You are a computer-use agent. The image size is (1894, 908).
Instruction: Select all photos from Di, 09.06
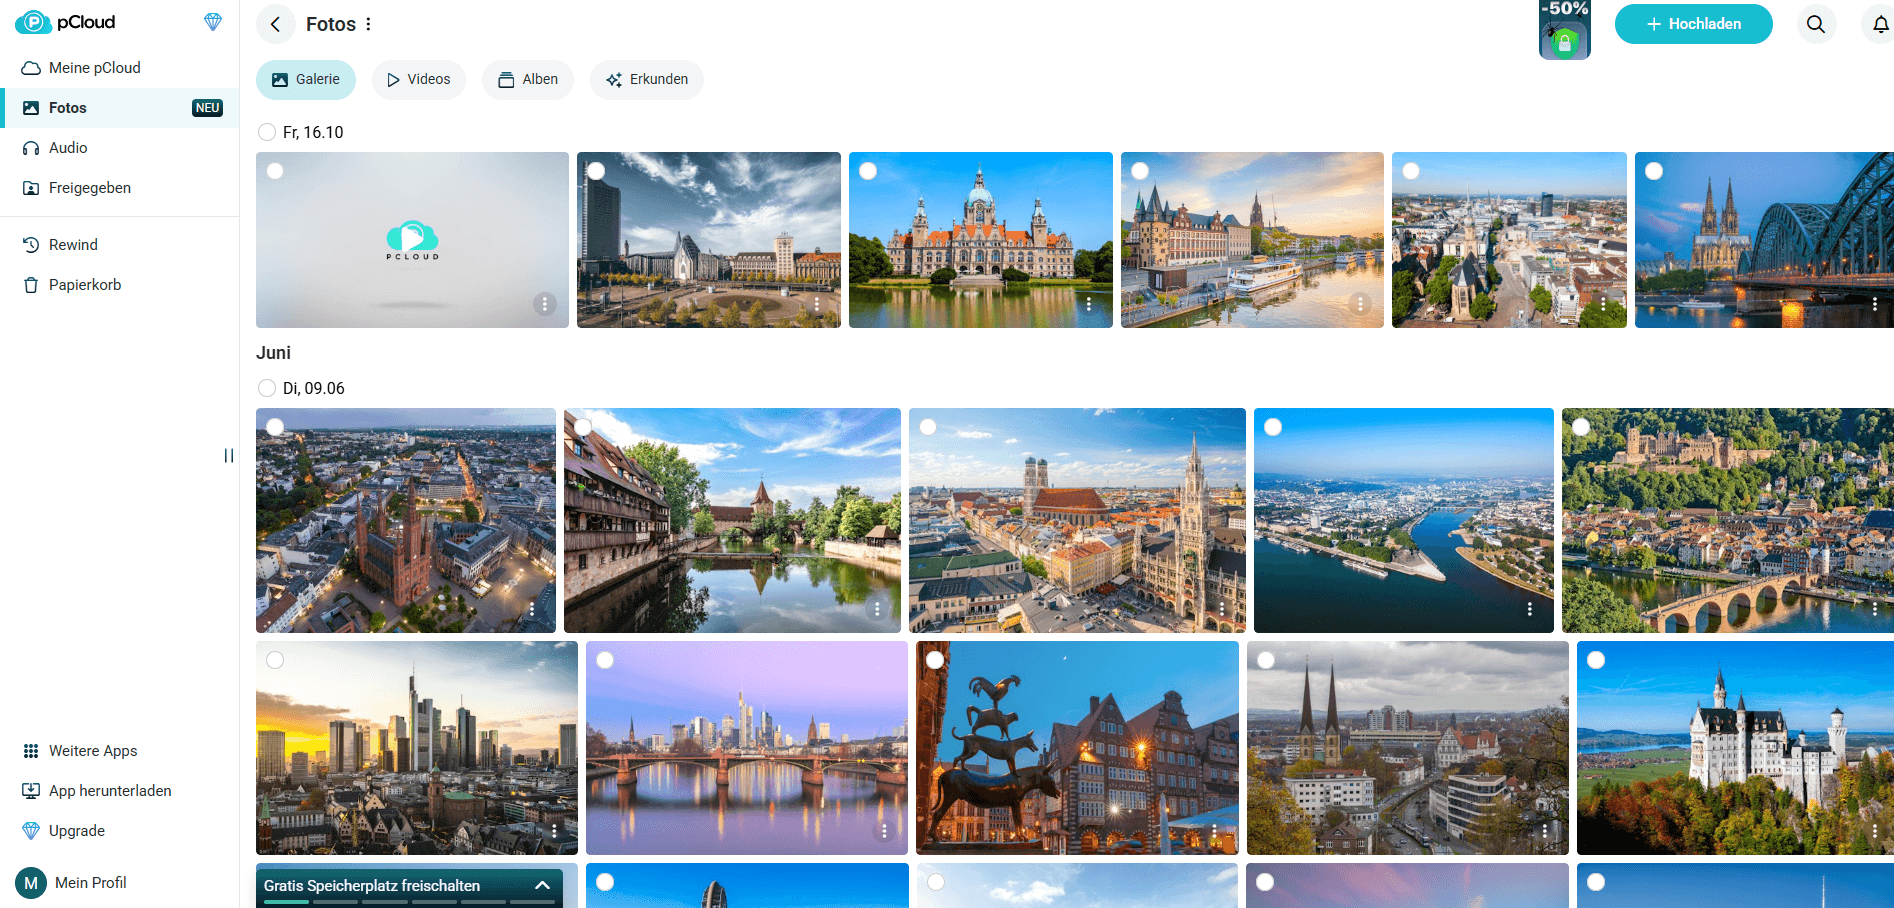tap(267, 388)
